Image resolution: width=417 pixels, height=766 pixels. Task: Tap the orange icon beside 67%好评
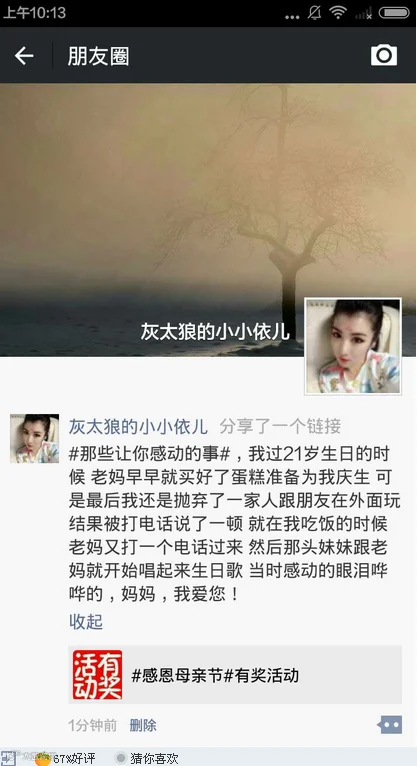42,759
